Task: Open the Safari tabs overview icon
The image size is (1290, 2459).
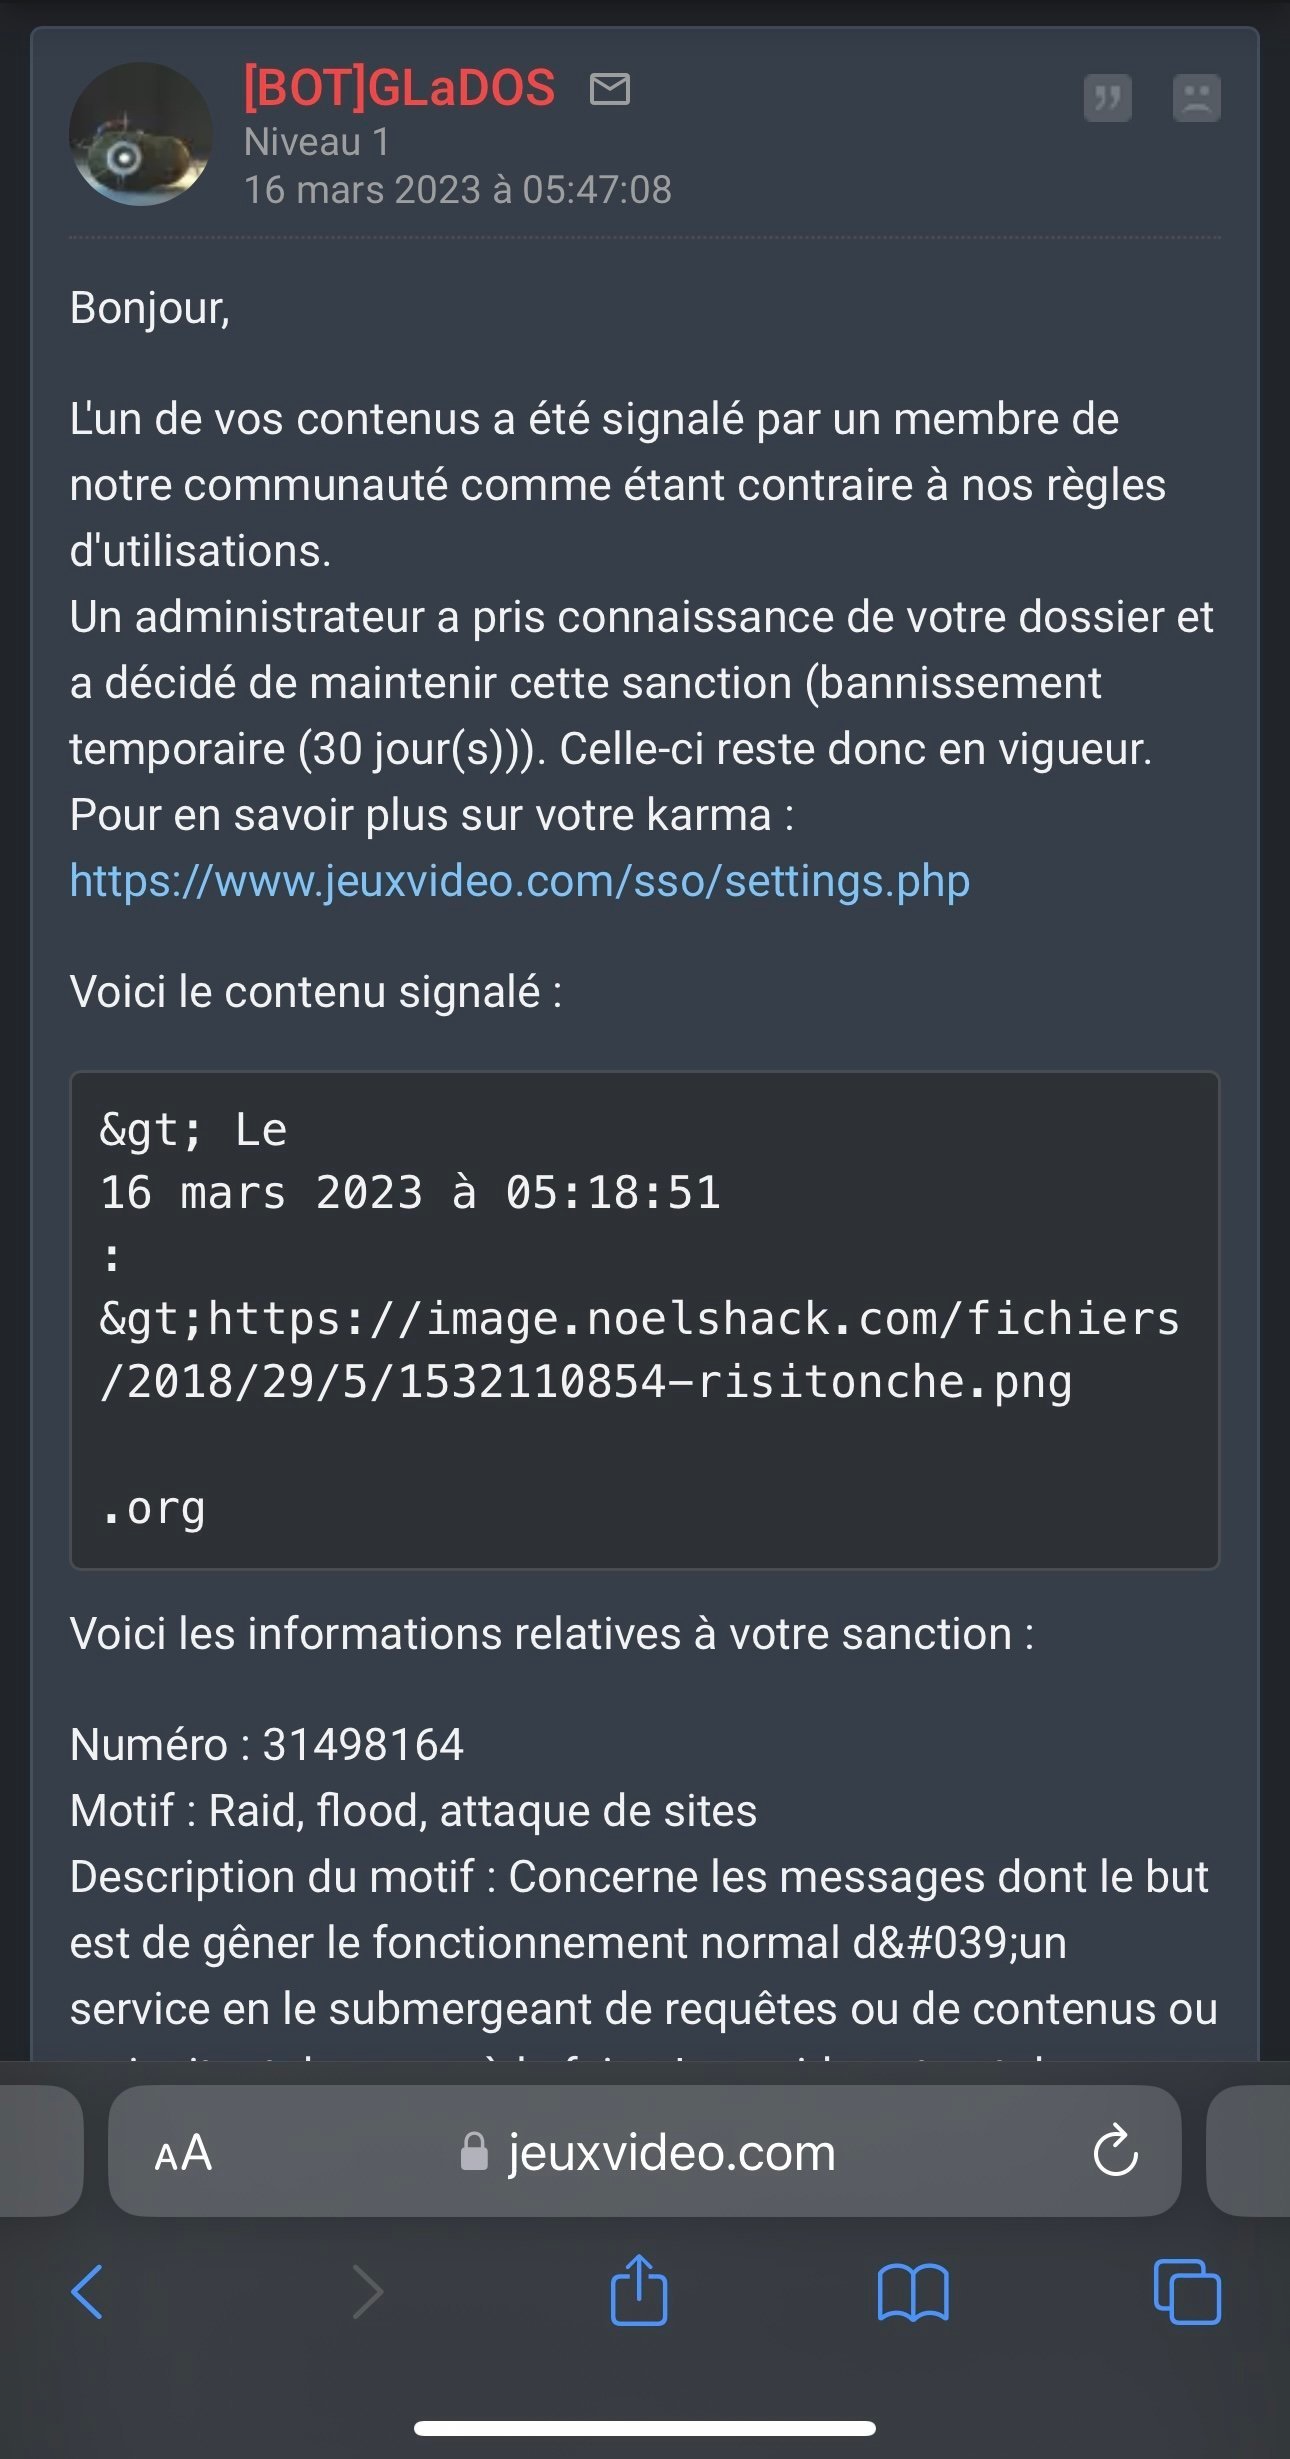Action: [x=1187, y=2291]
